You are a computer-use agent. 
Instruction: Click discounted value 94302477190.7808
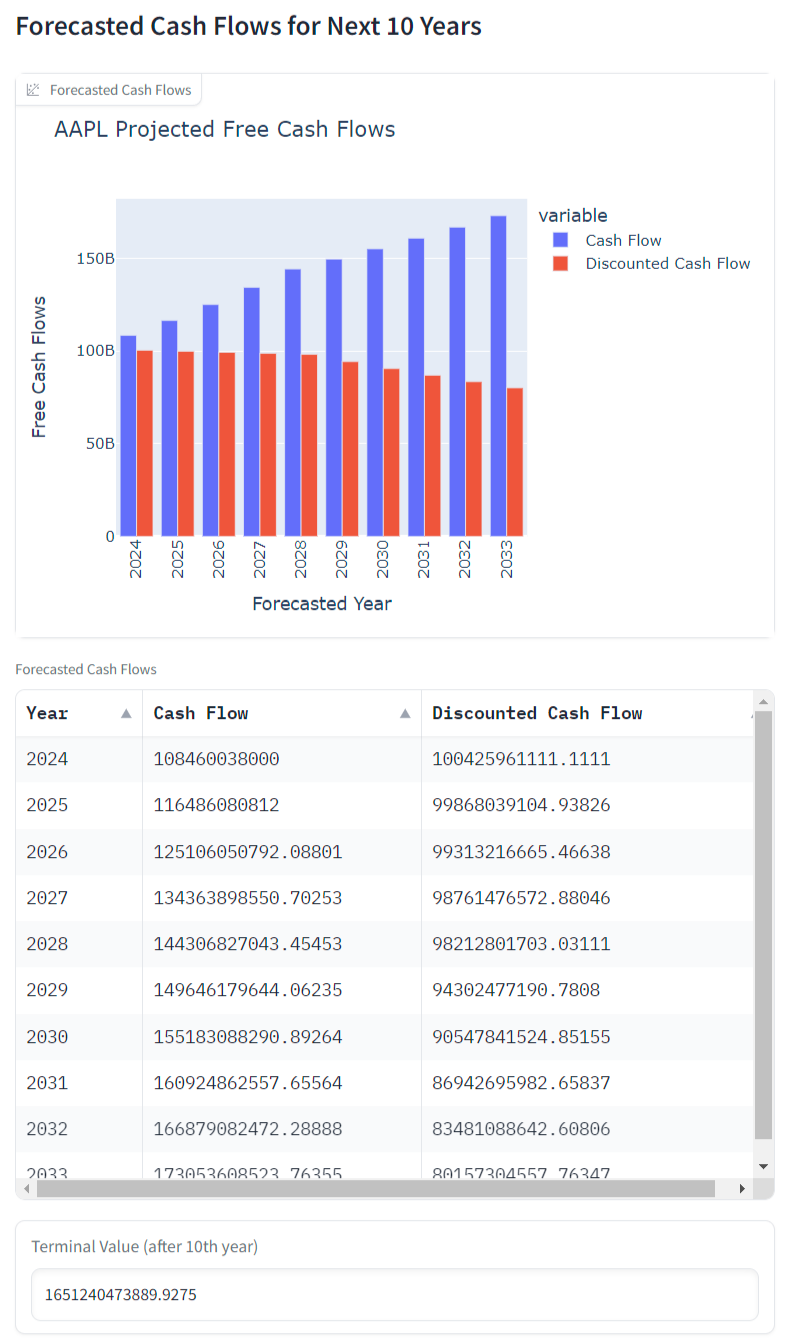[516, 990]
